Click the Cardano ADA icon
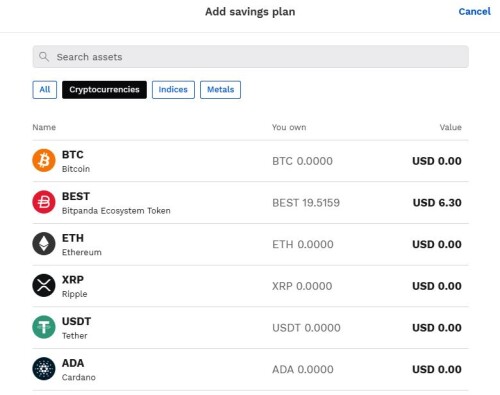This screenshot has width=500, height=395. tap(44, 369)
